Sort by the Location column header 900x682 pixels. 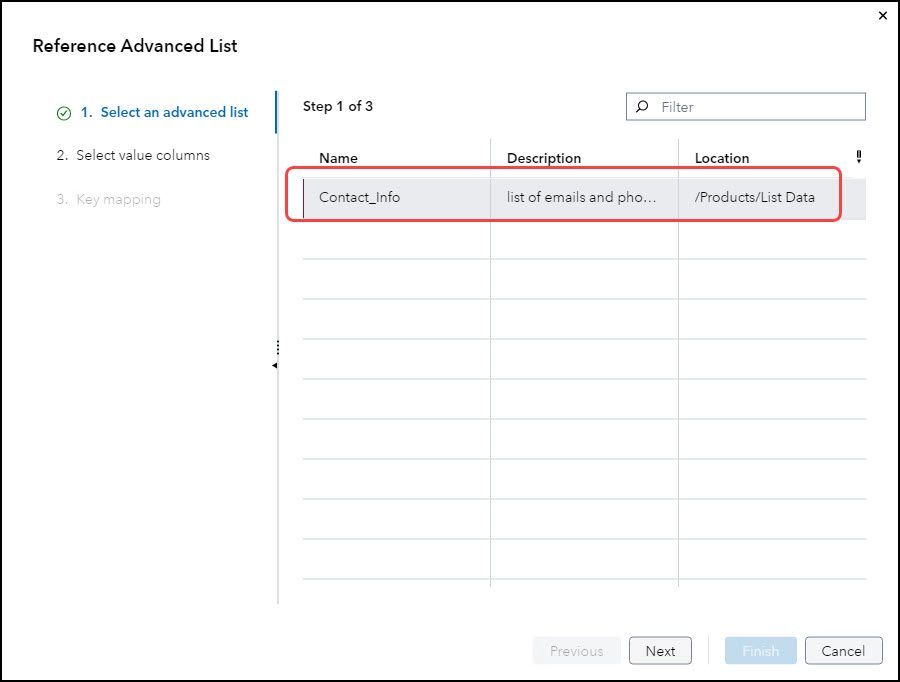[722, 158]
